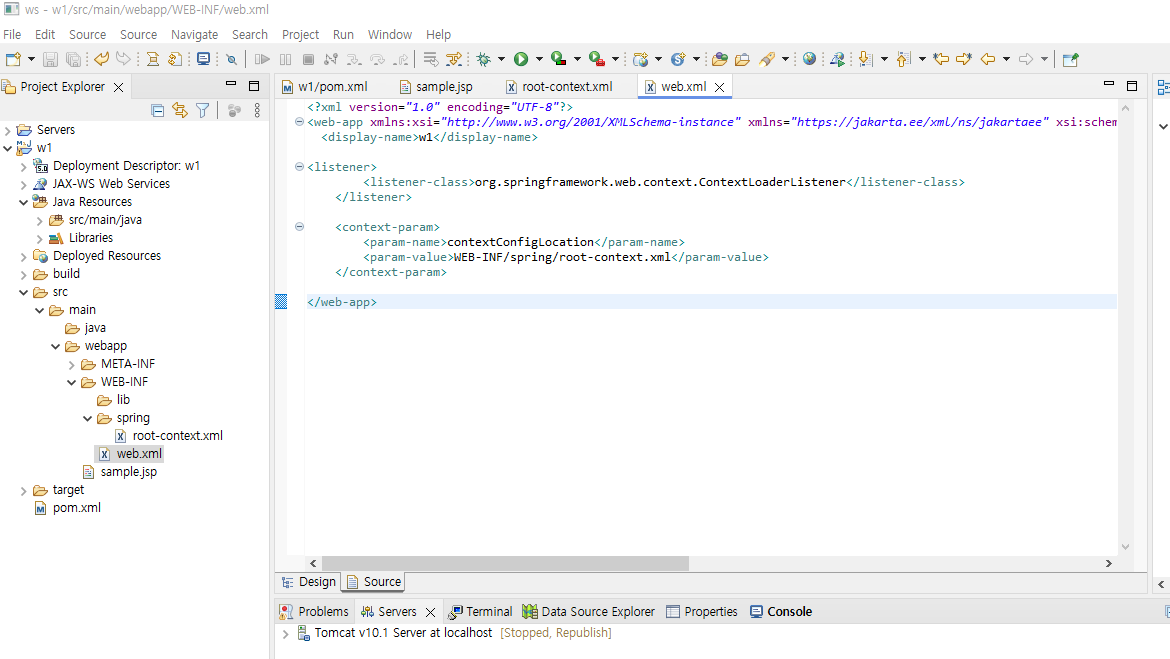This screenshot has width=1170, height=659.
Task: Expand the META-INF folder node
Action: tap(72, 365)
